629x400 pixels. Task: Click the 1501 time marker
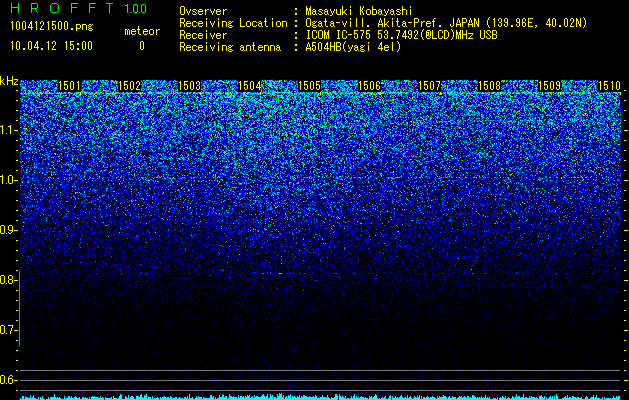69,86
